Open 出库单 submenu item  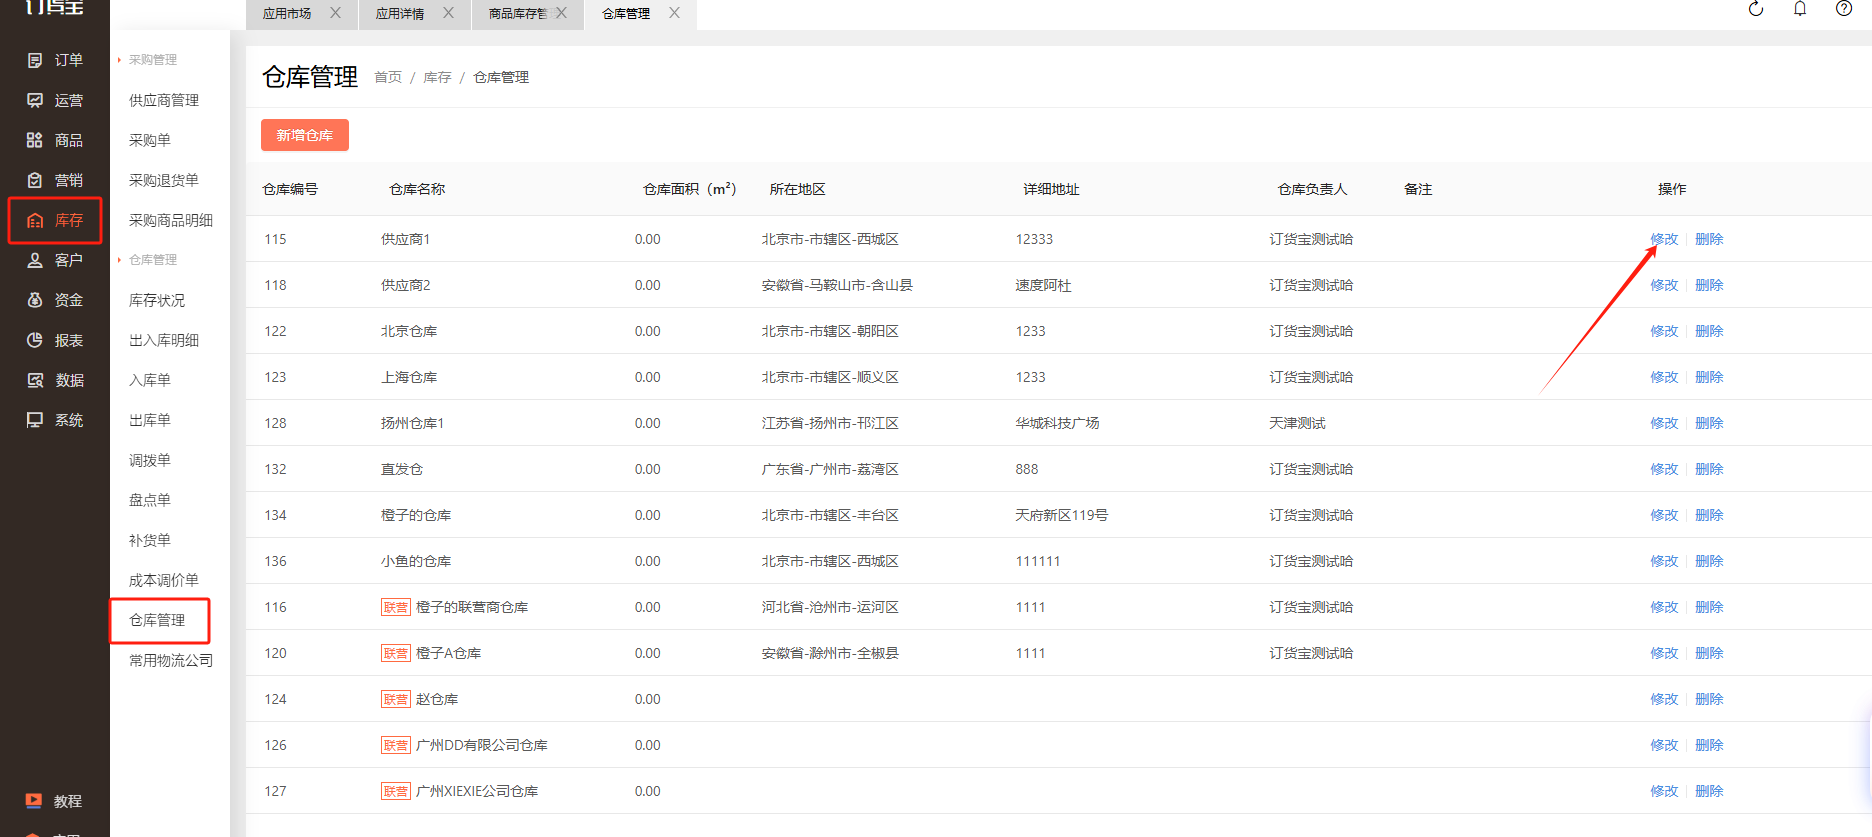click(x=150, y=420)
